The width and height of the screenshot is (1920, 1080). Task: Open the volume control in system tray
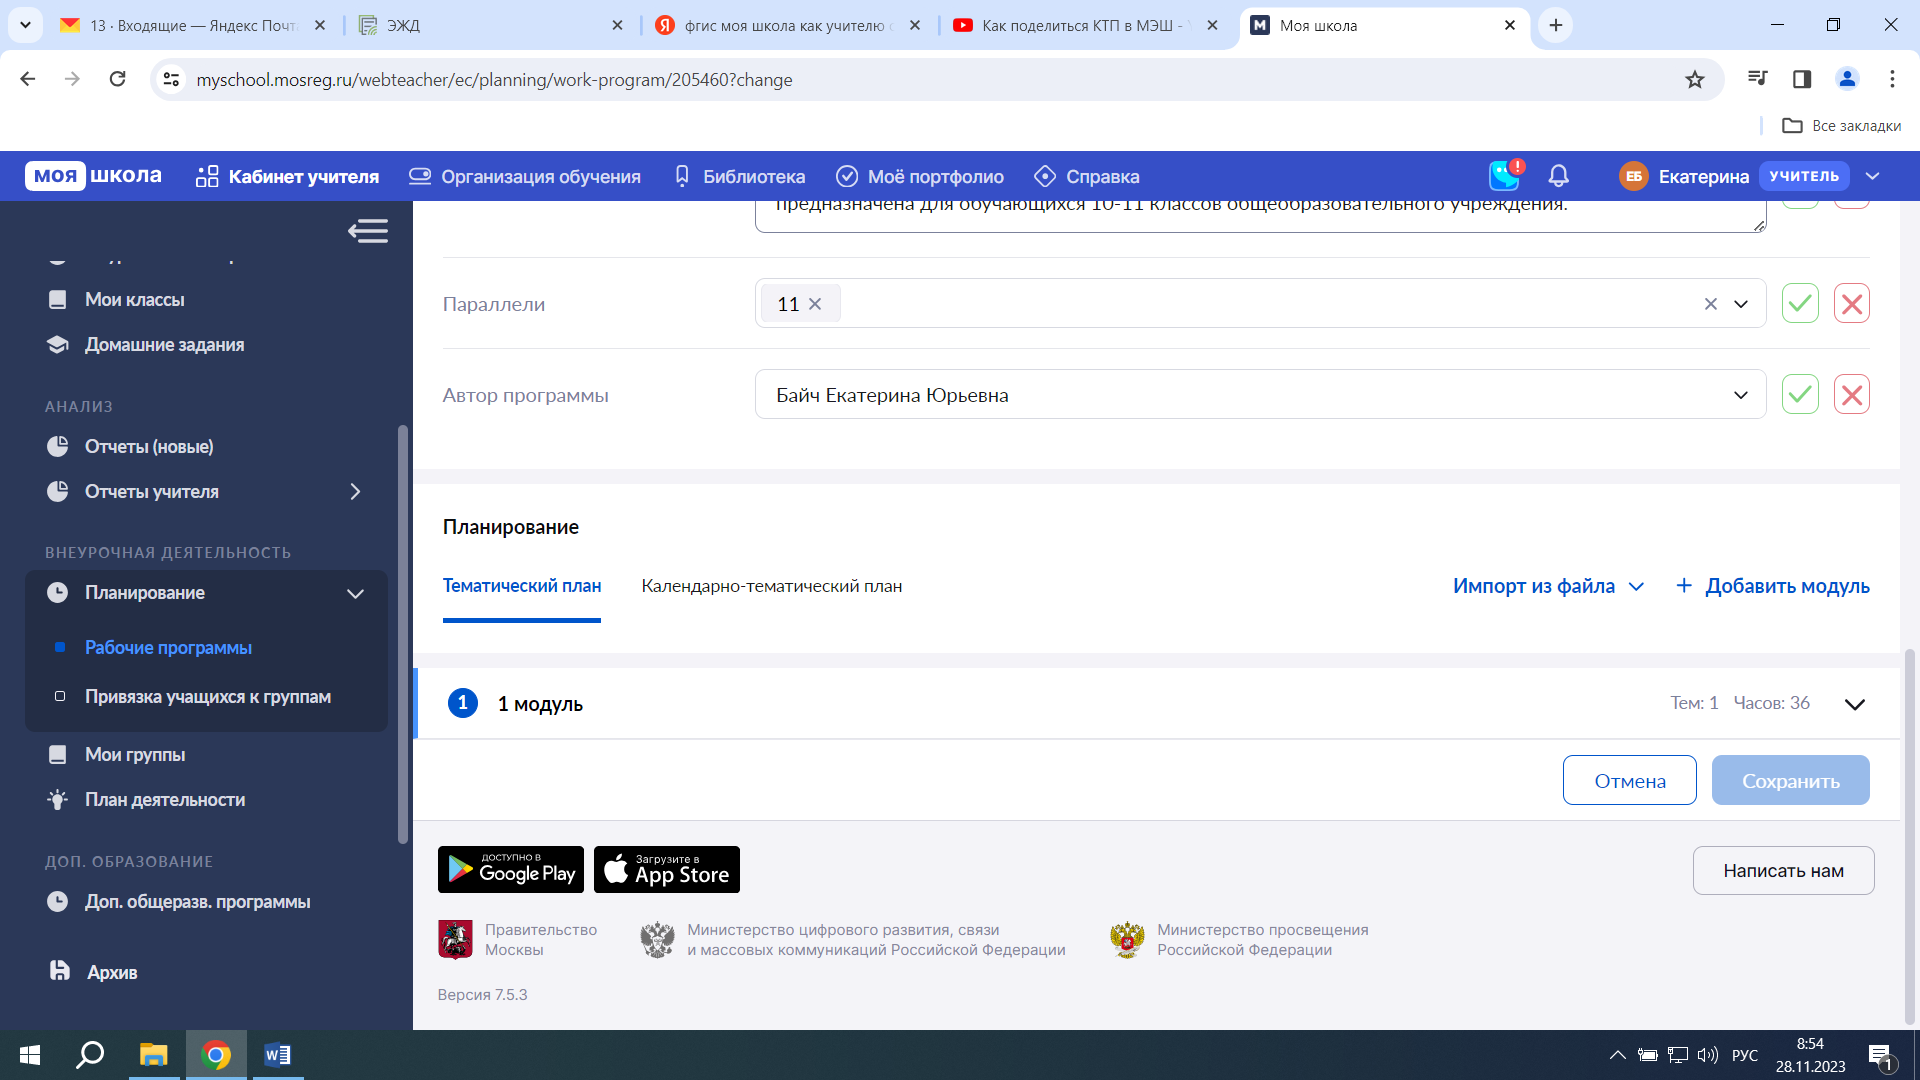(x=1708, y=1055)
